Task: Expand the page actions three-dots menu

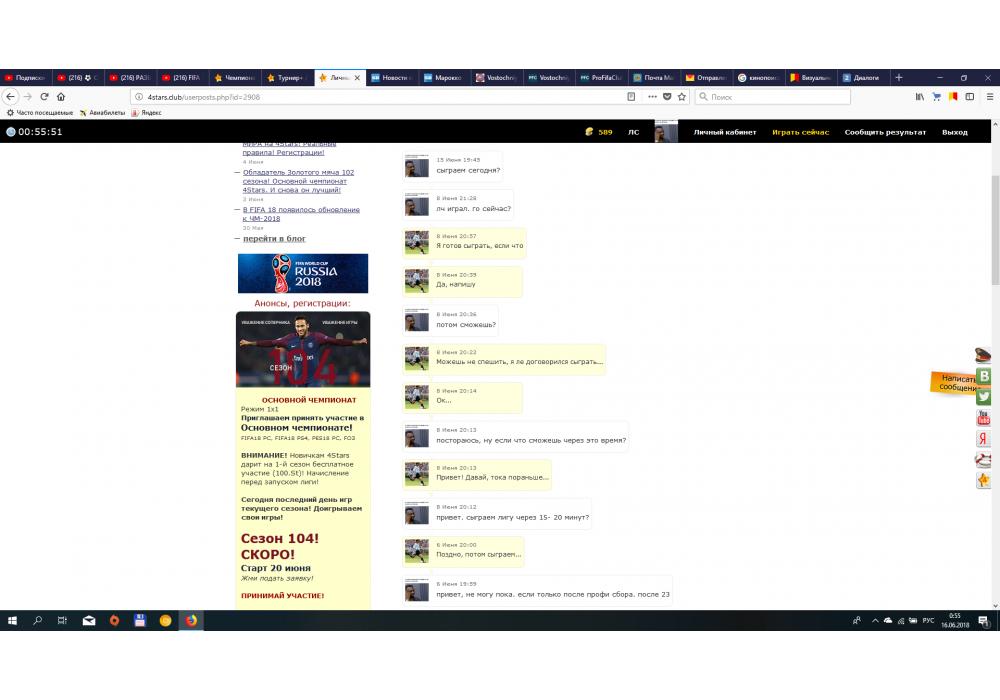Action: coord(652,97)
